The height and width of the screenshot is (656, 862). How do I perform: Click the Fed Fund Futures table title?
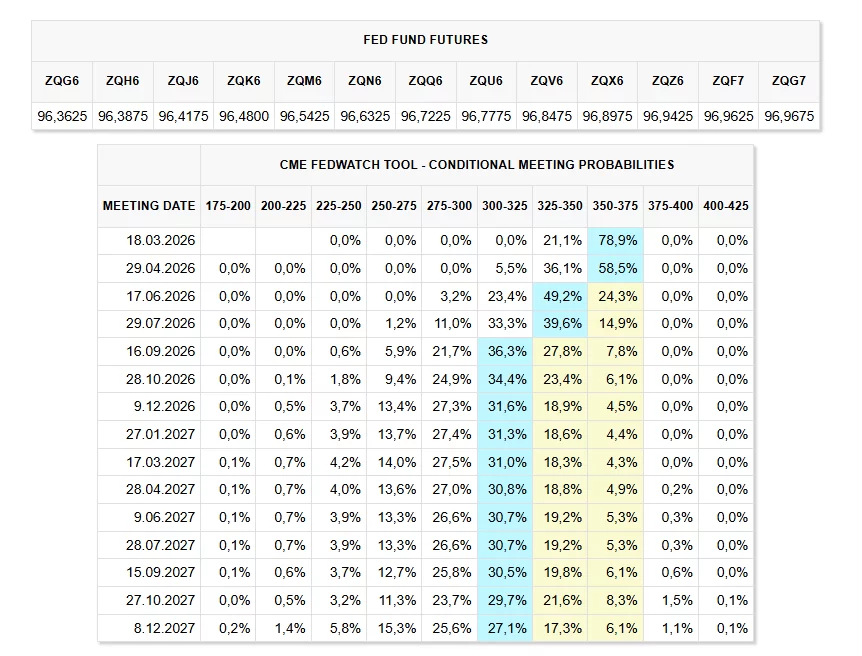pos(425,40)
